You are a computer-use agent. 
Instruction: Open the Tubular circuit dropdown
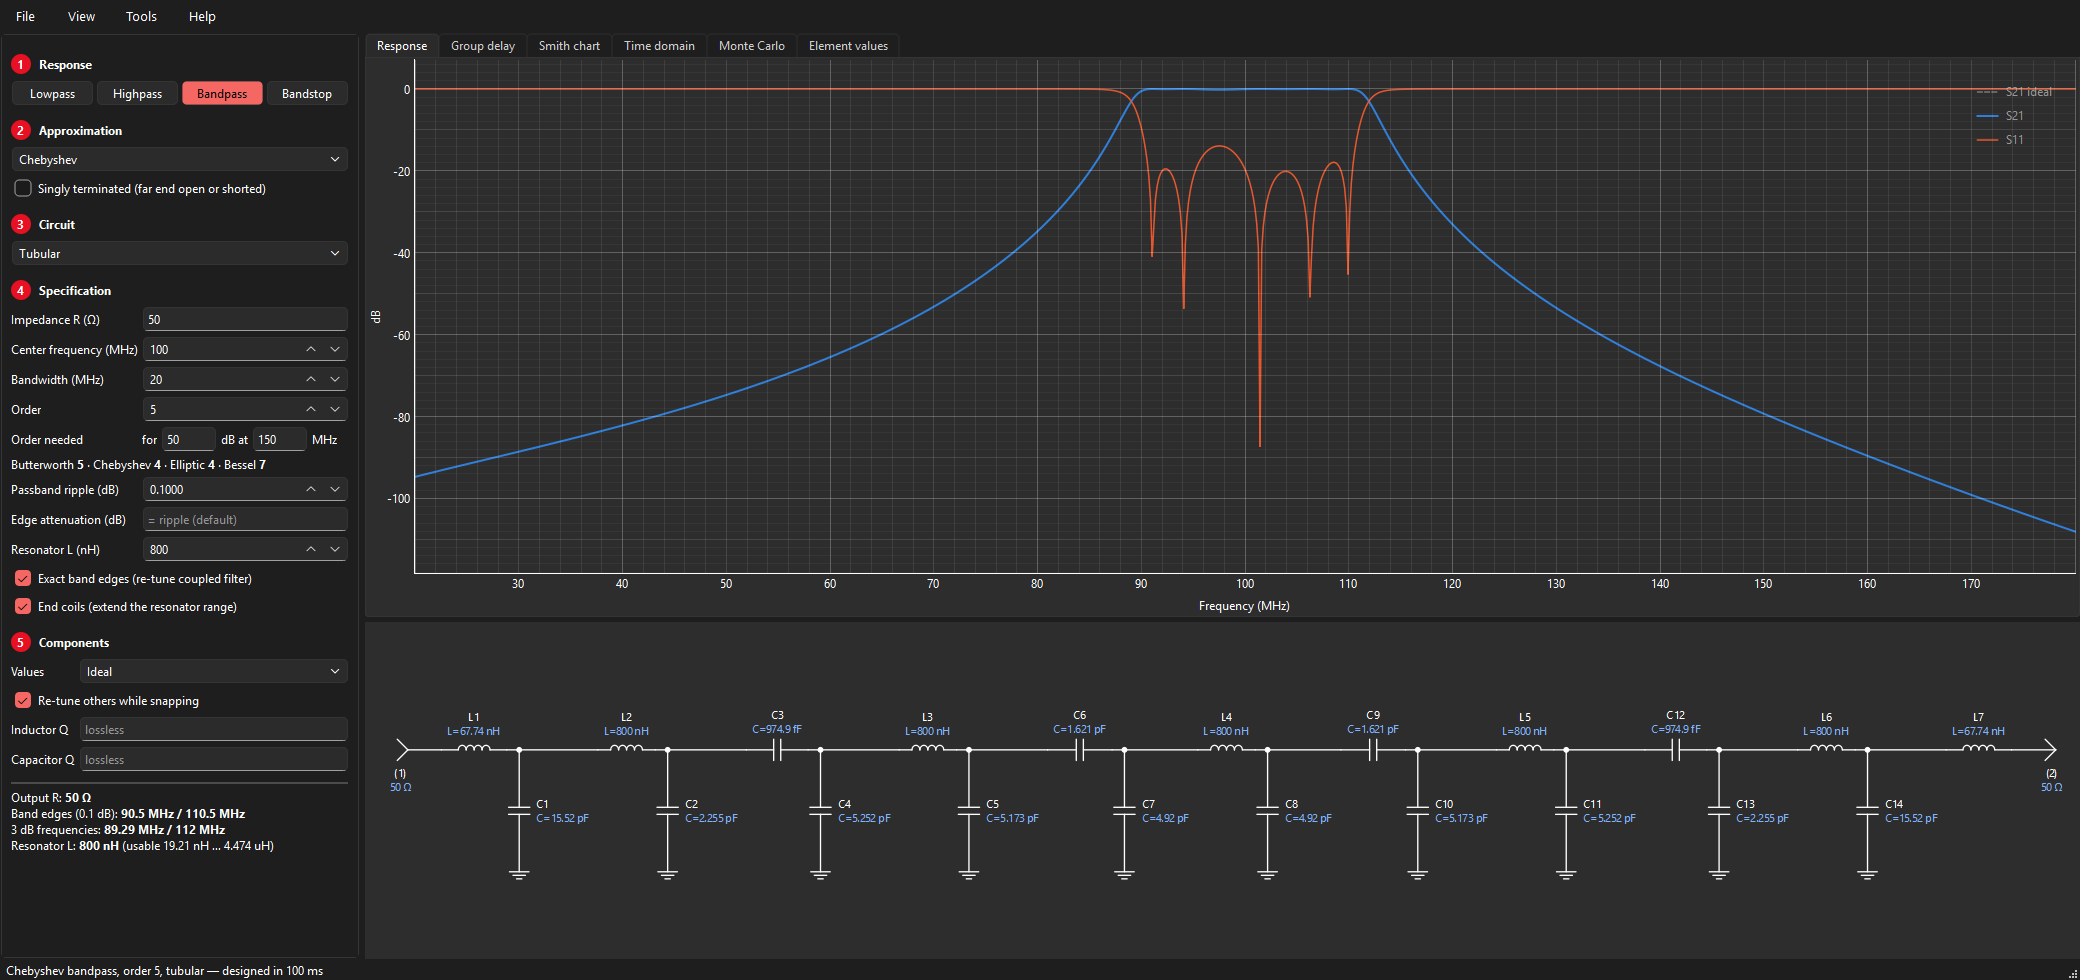coord(179,253)
